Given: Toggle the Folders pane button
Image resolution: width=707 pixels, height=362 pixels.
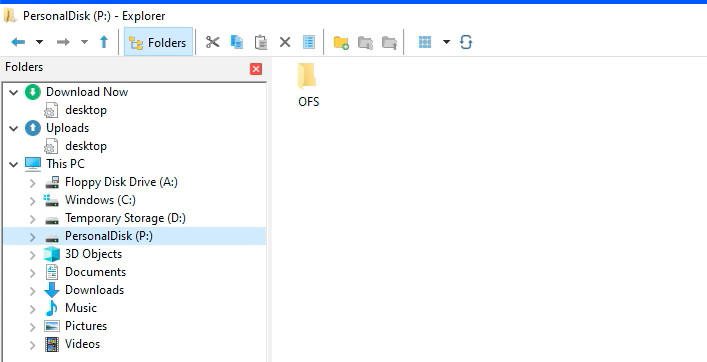Looking at the screenshot, I should point(158,42).
